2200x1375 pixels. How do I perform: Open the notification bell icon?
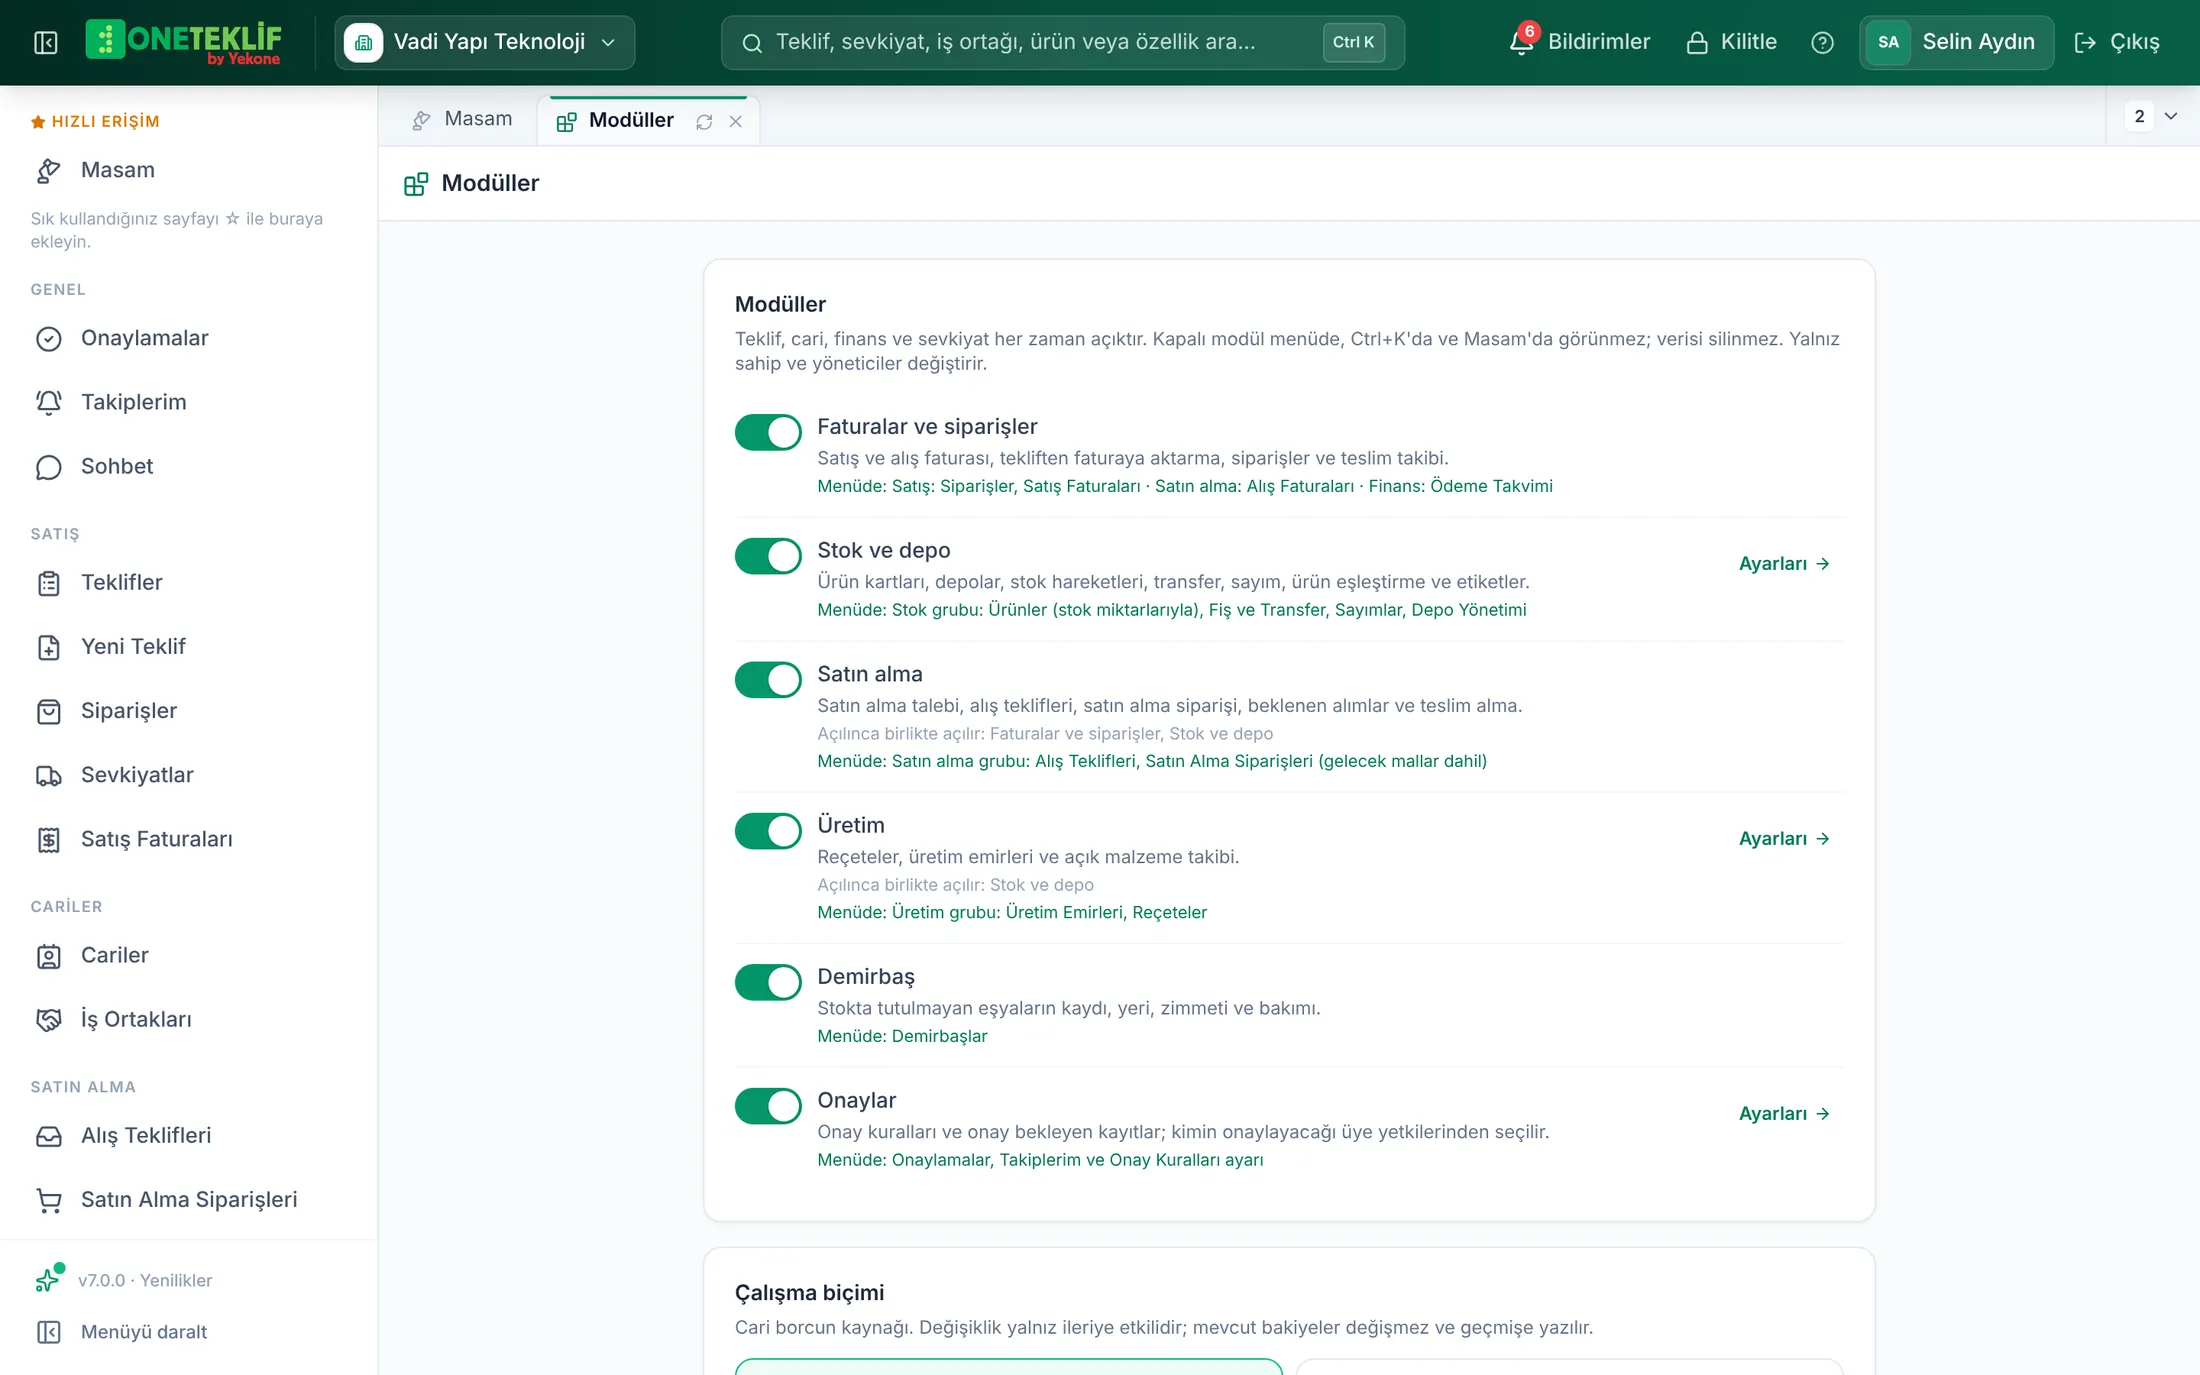[x=1521, y=42]
